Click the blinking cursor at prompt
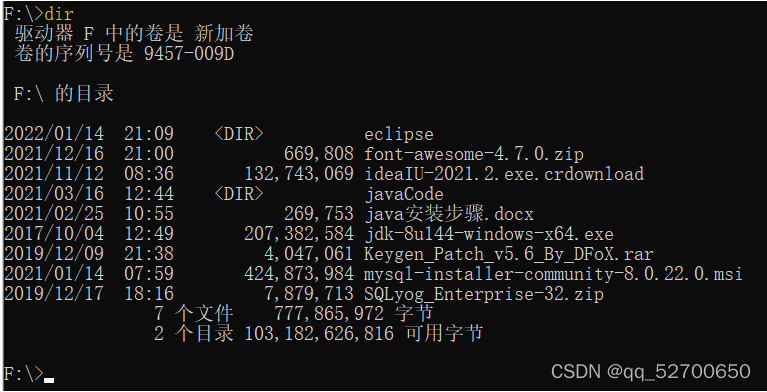Image resolution: width=767 pixels, height=392 pixels. [48, 380]
